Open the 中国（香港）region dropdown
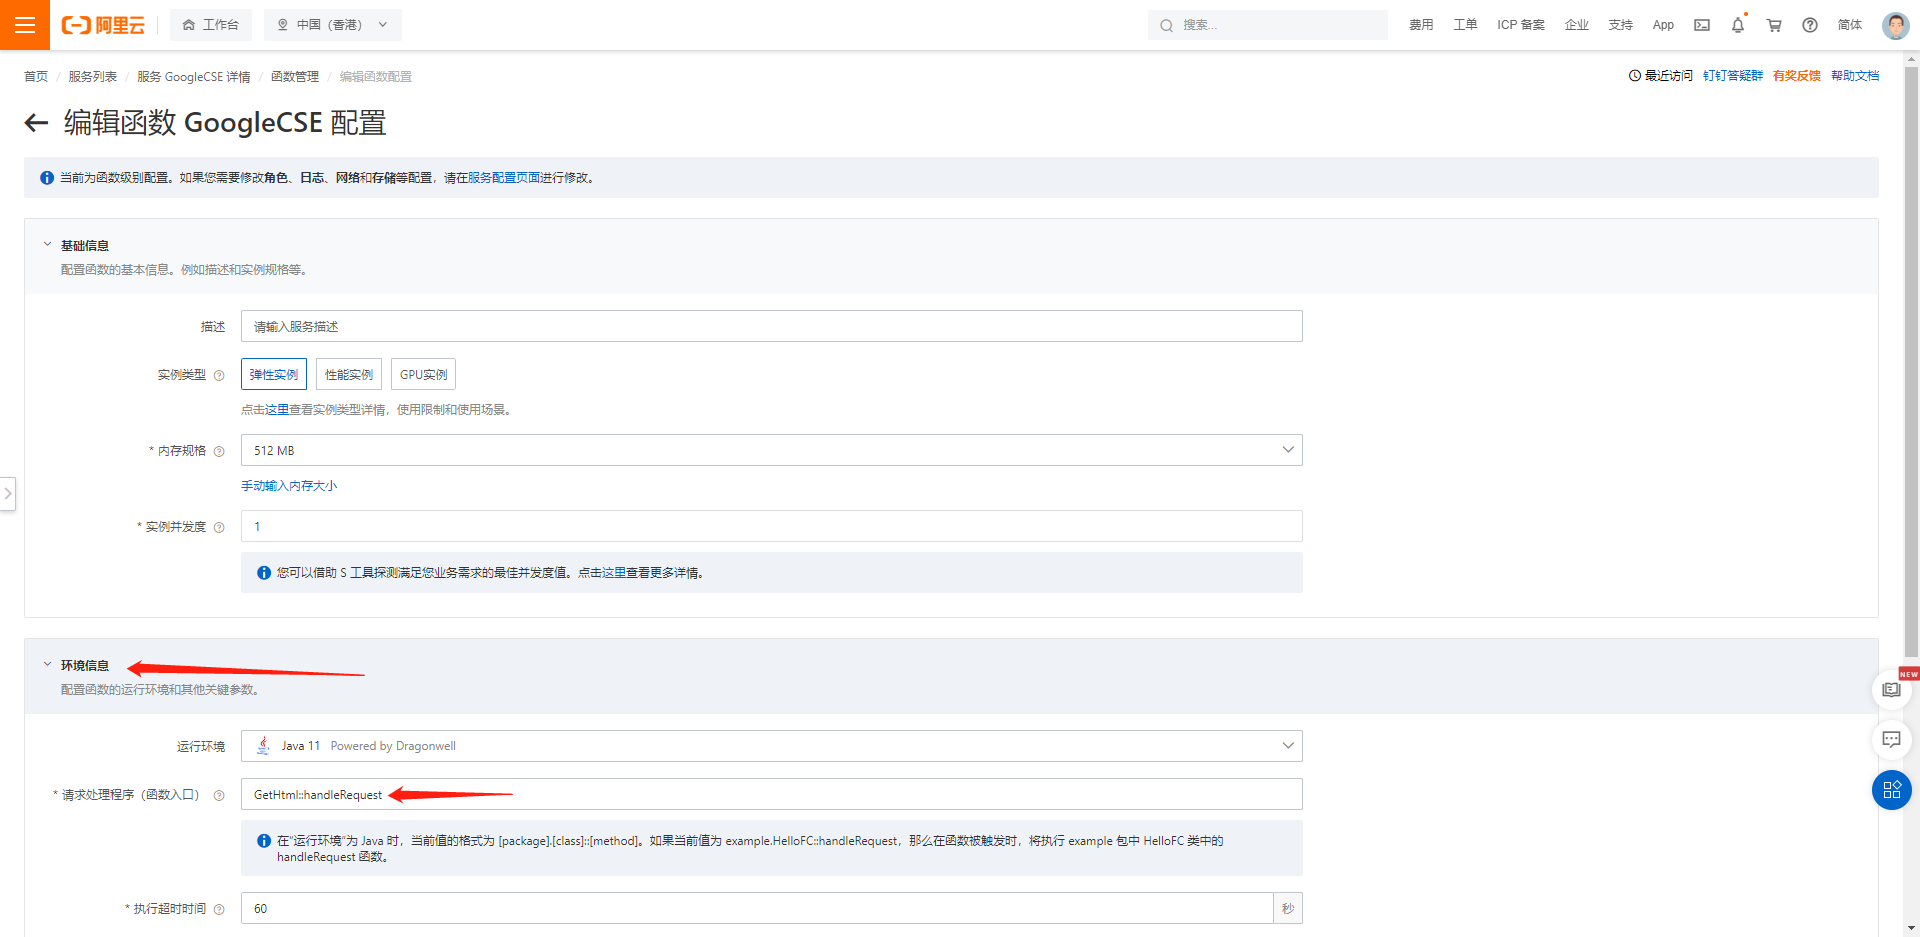Image resolution: width=1920 pixels, height=937 pixels. pos(333,25)
